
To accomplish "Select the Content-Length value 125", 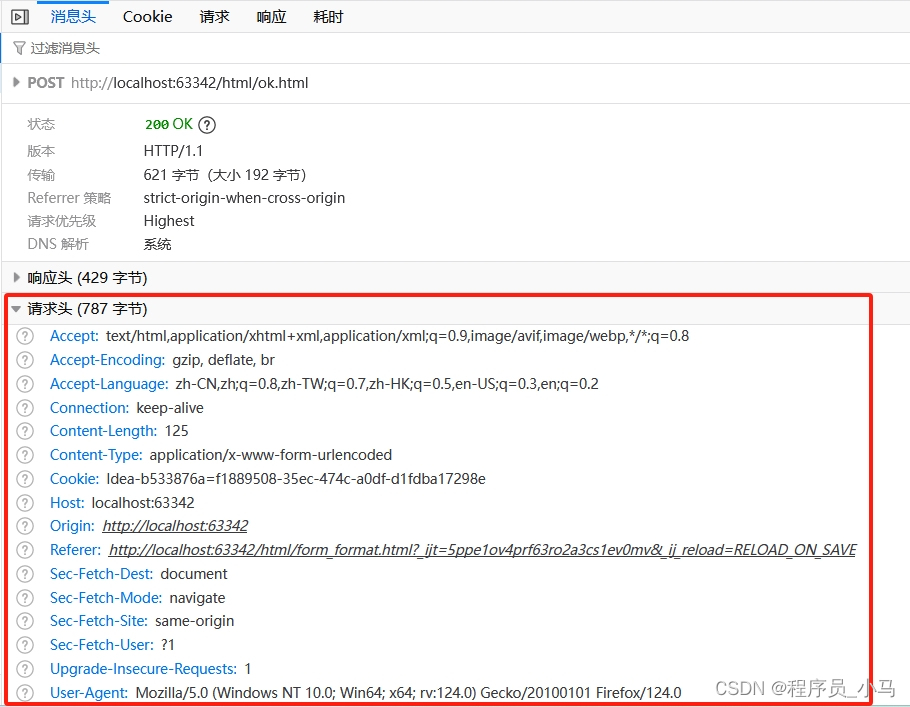I will pyautogui.click(x=176, y=431).
